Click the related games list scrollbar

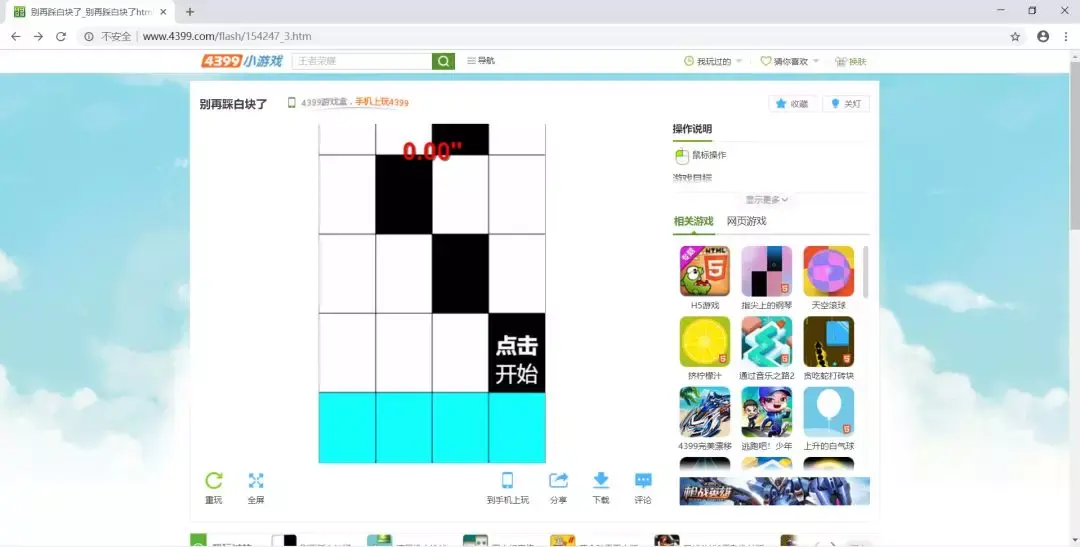click(865, 272)
